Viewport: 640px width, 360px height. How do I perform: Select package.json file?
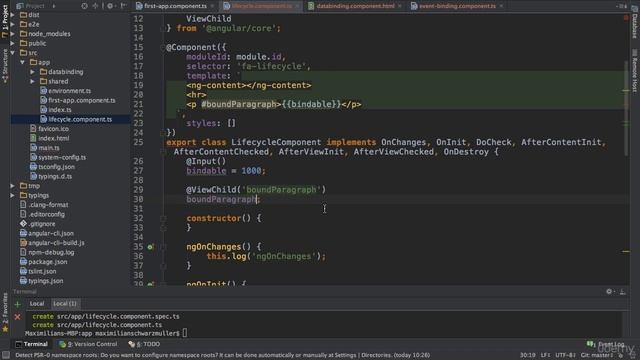44,262
